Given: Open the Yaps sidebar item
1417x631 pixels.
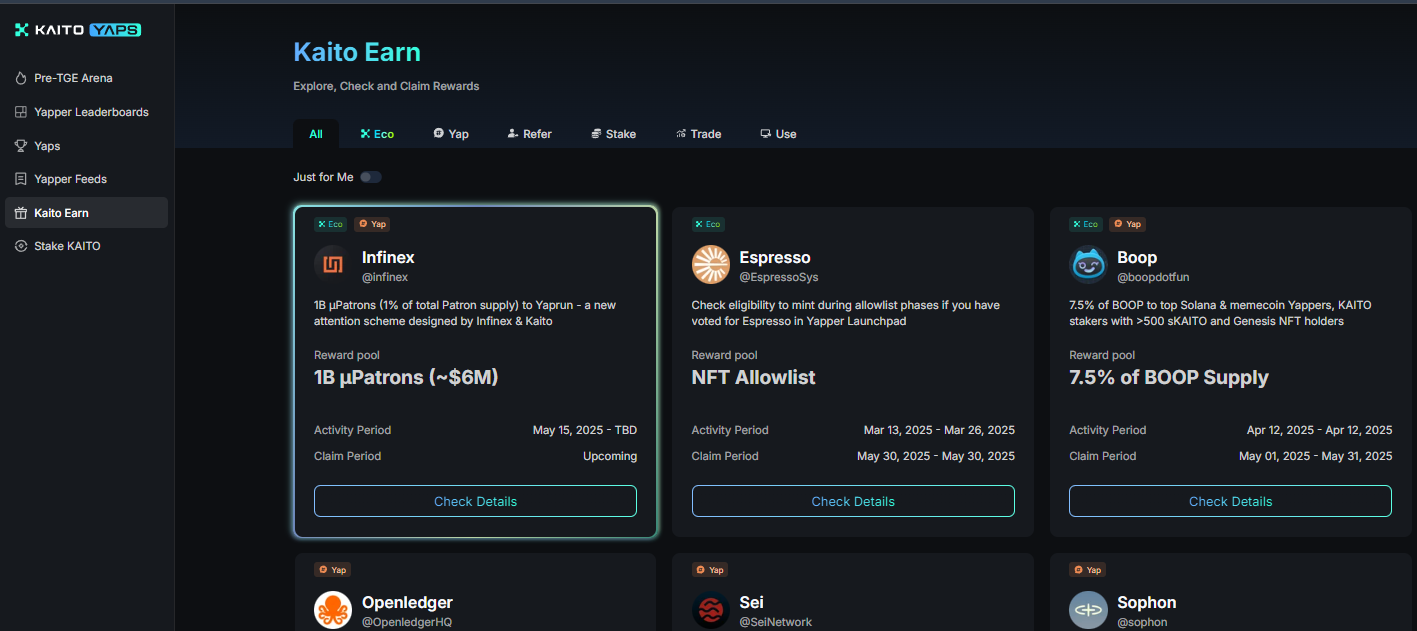Looking at the screenshot, I should [87, 146].
